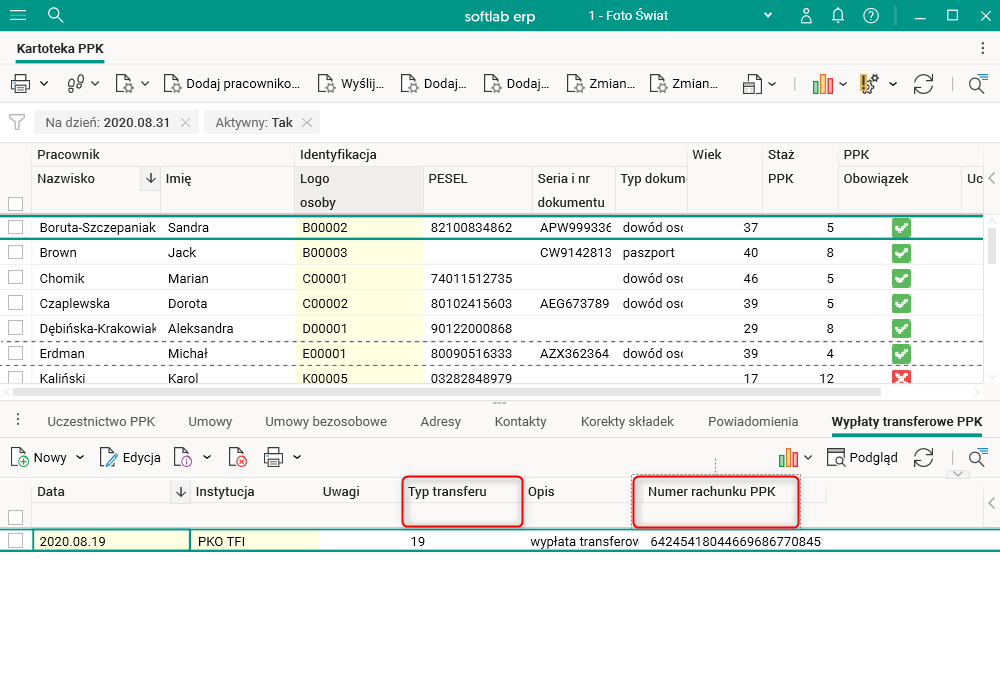
Task: Open the Nowy button dropdown arrow
Action: click(x=80, y=457)
